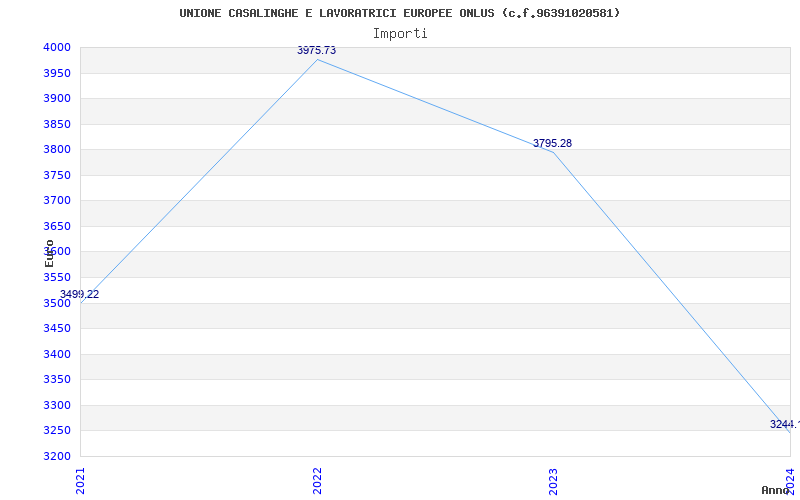Click the 3975.73 data label
The image size is (800, 500).
[x=316, y=50]
